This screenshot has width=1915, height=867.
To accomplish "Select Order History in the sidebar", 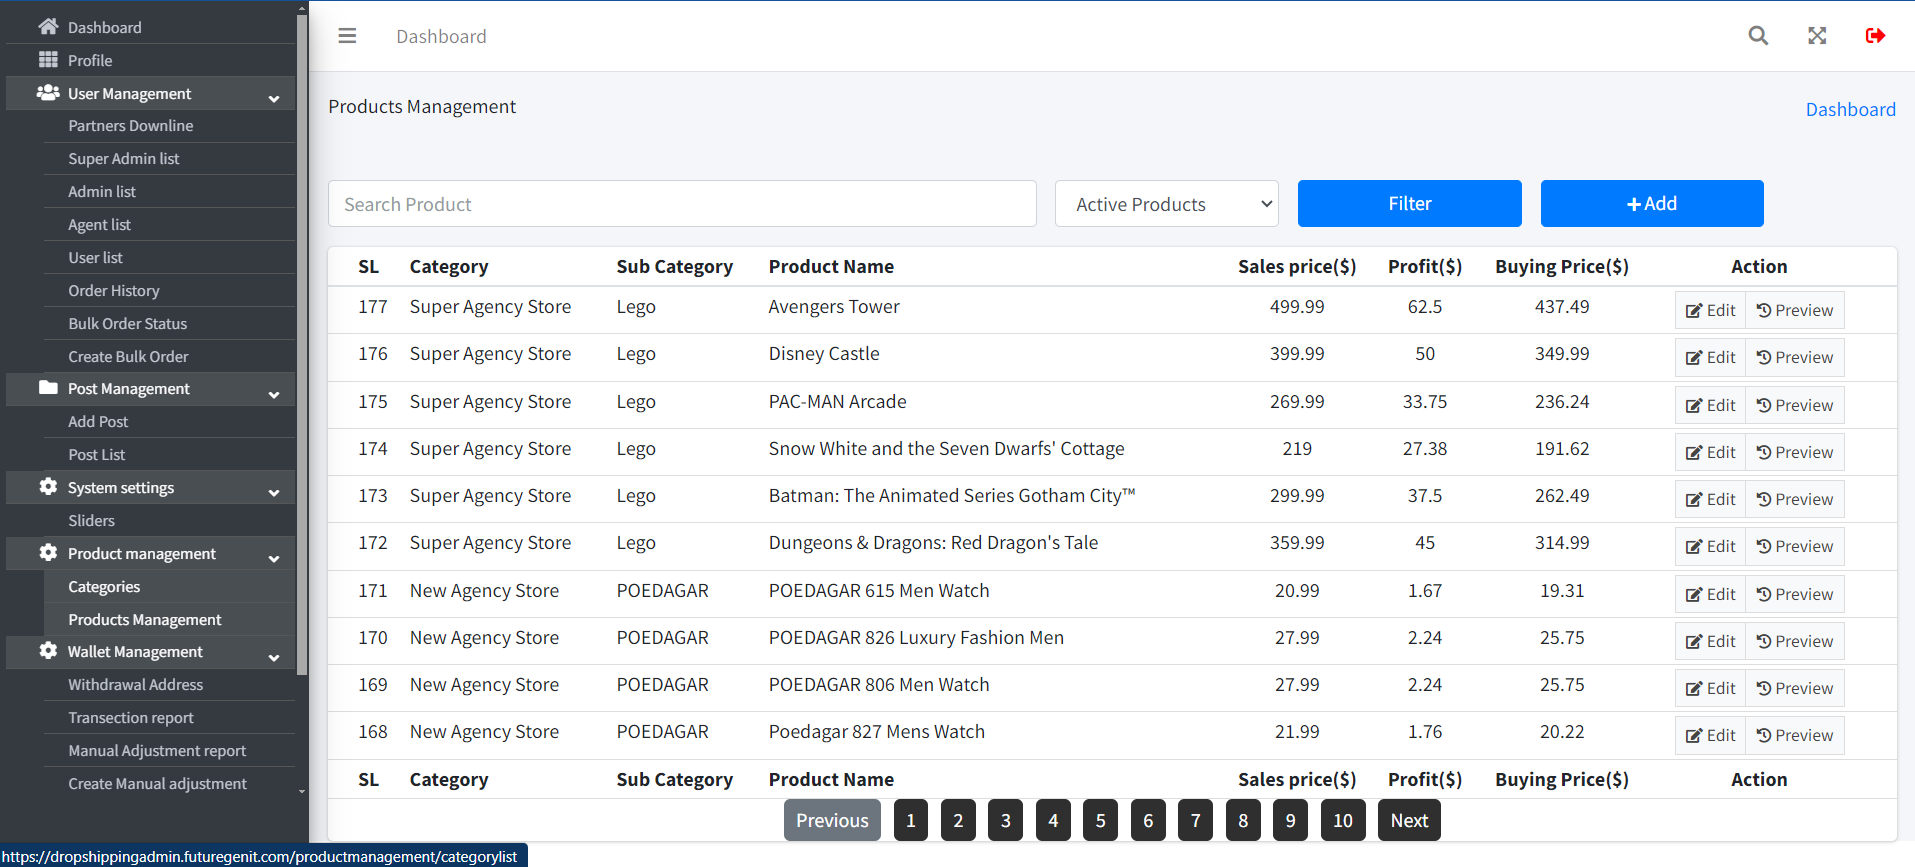I will coord(114,291).
